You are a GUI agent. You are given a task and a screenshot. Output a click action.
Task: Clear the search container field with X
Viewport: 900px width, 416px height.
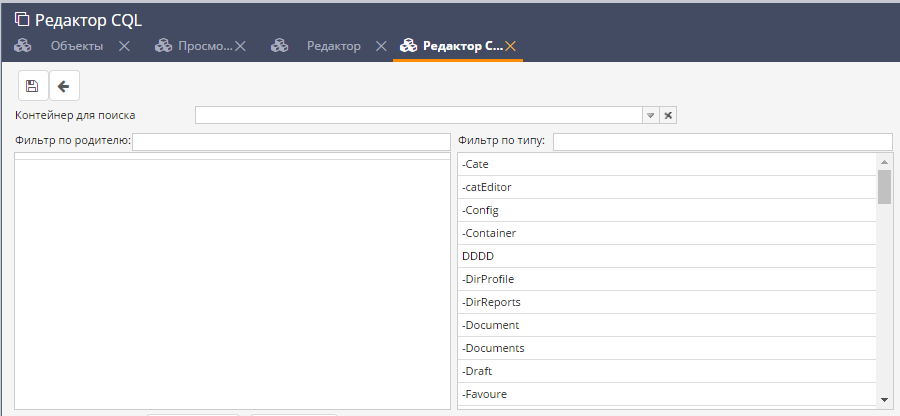click(x=669, y=115)
